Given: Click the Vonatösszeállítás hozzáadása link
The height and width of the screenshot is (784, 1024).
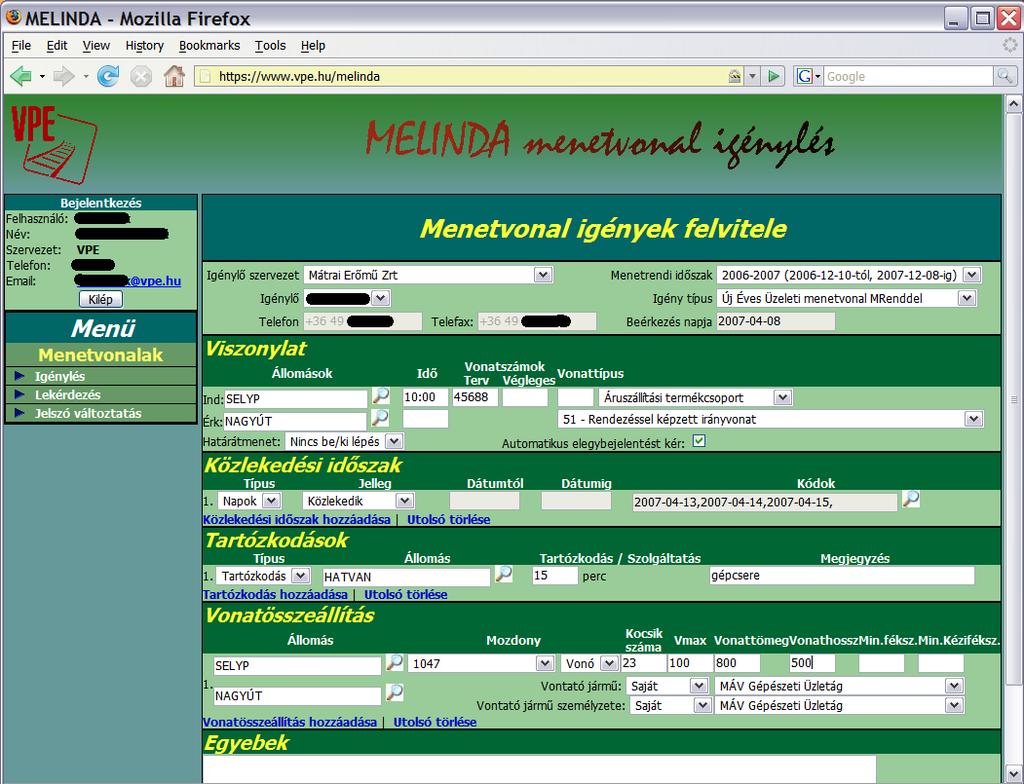Looking at the screenshot, I should (290, 723).
